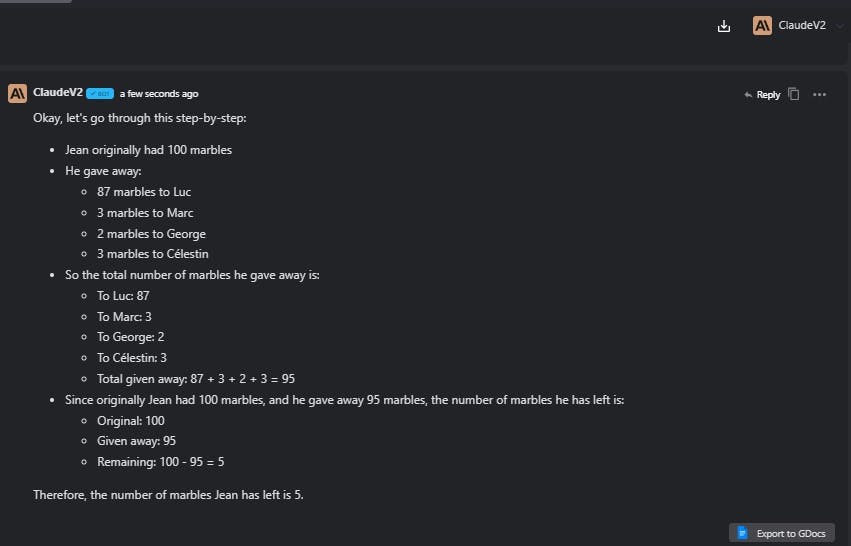This screenshot has height=546, width=851.
Task: Click the "Jean originally had 100 marbles" bullet
Action: [x=148, y=150]
